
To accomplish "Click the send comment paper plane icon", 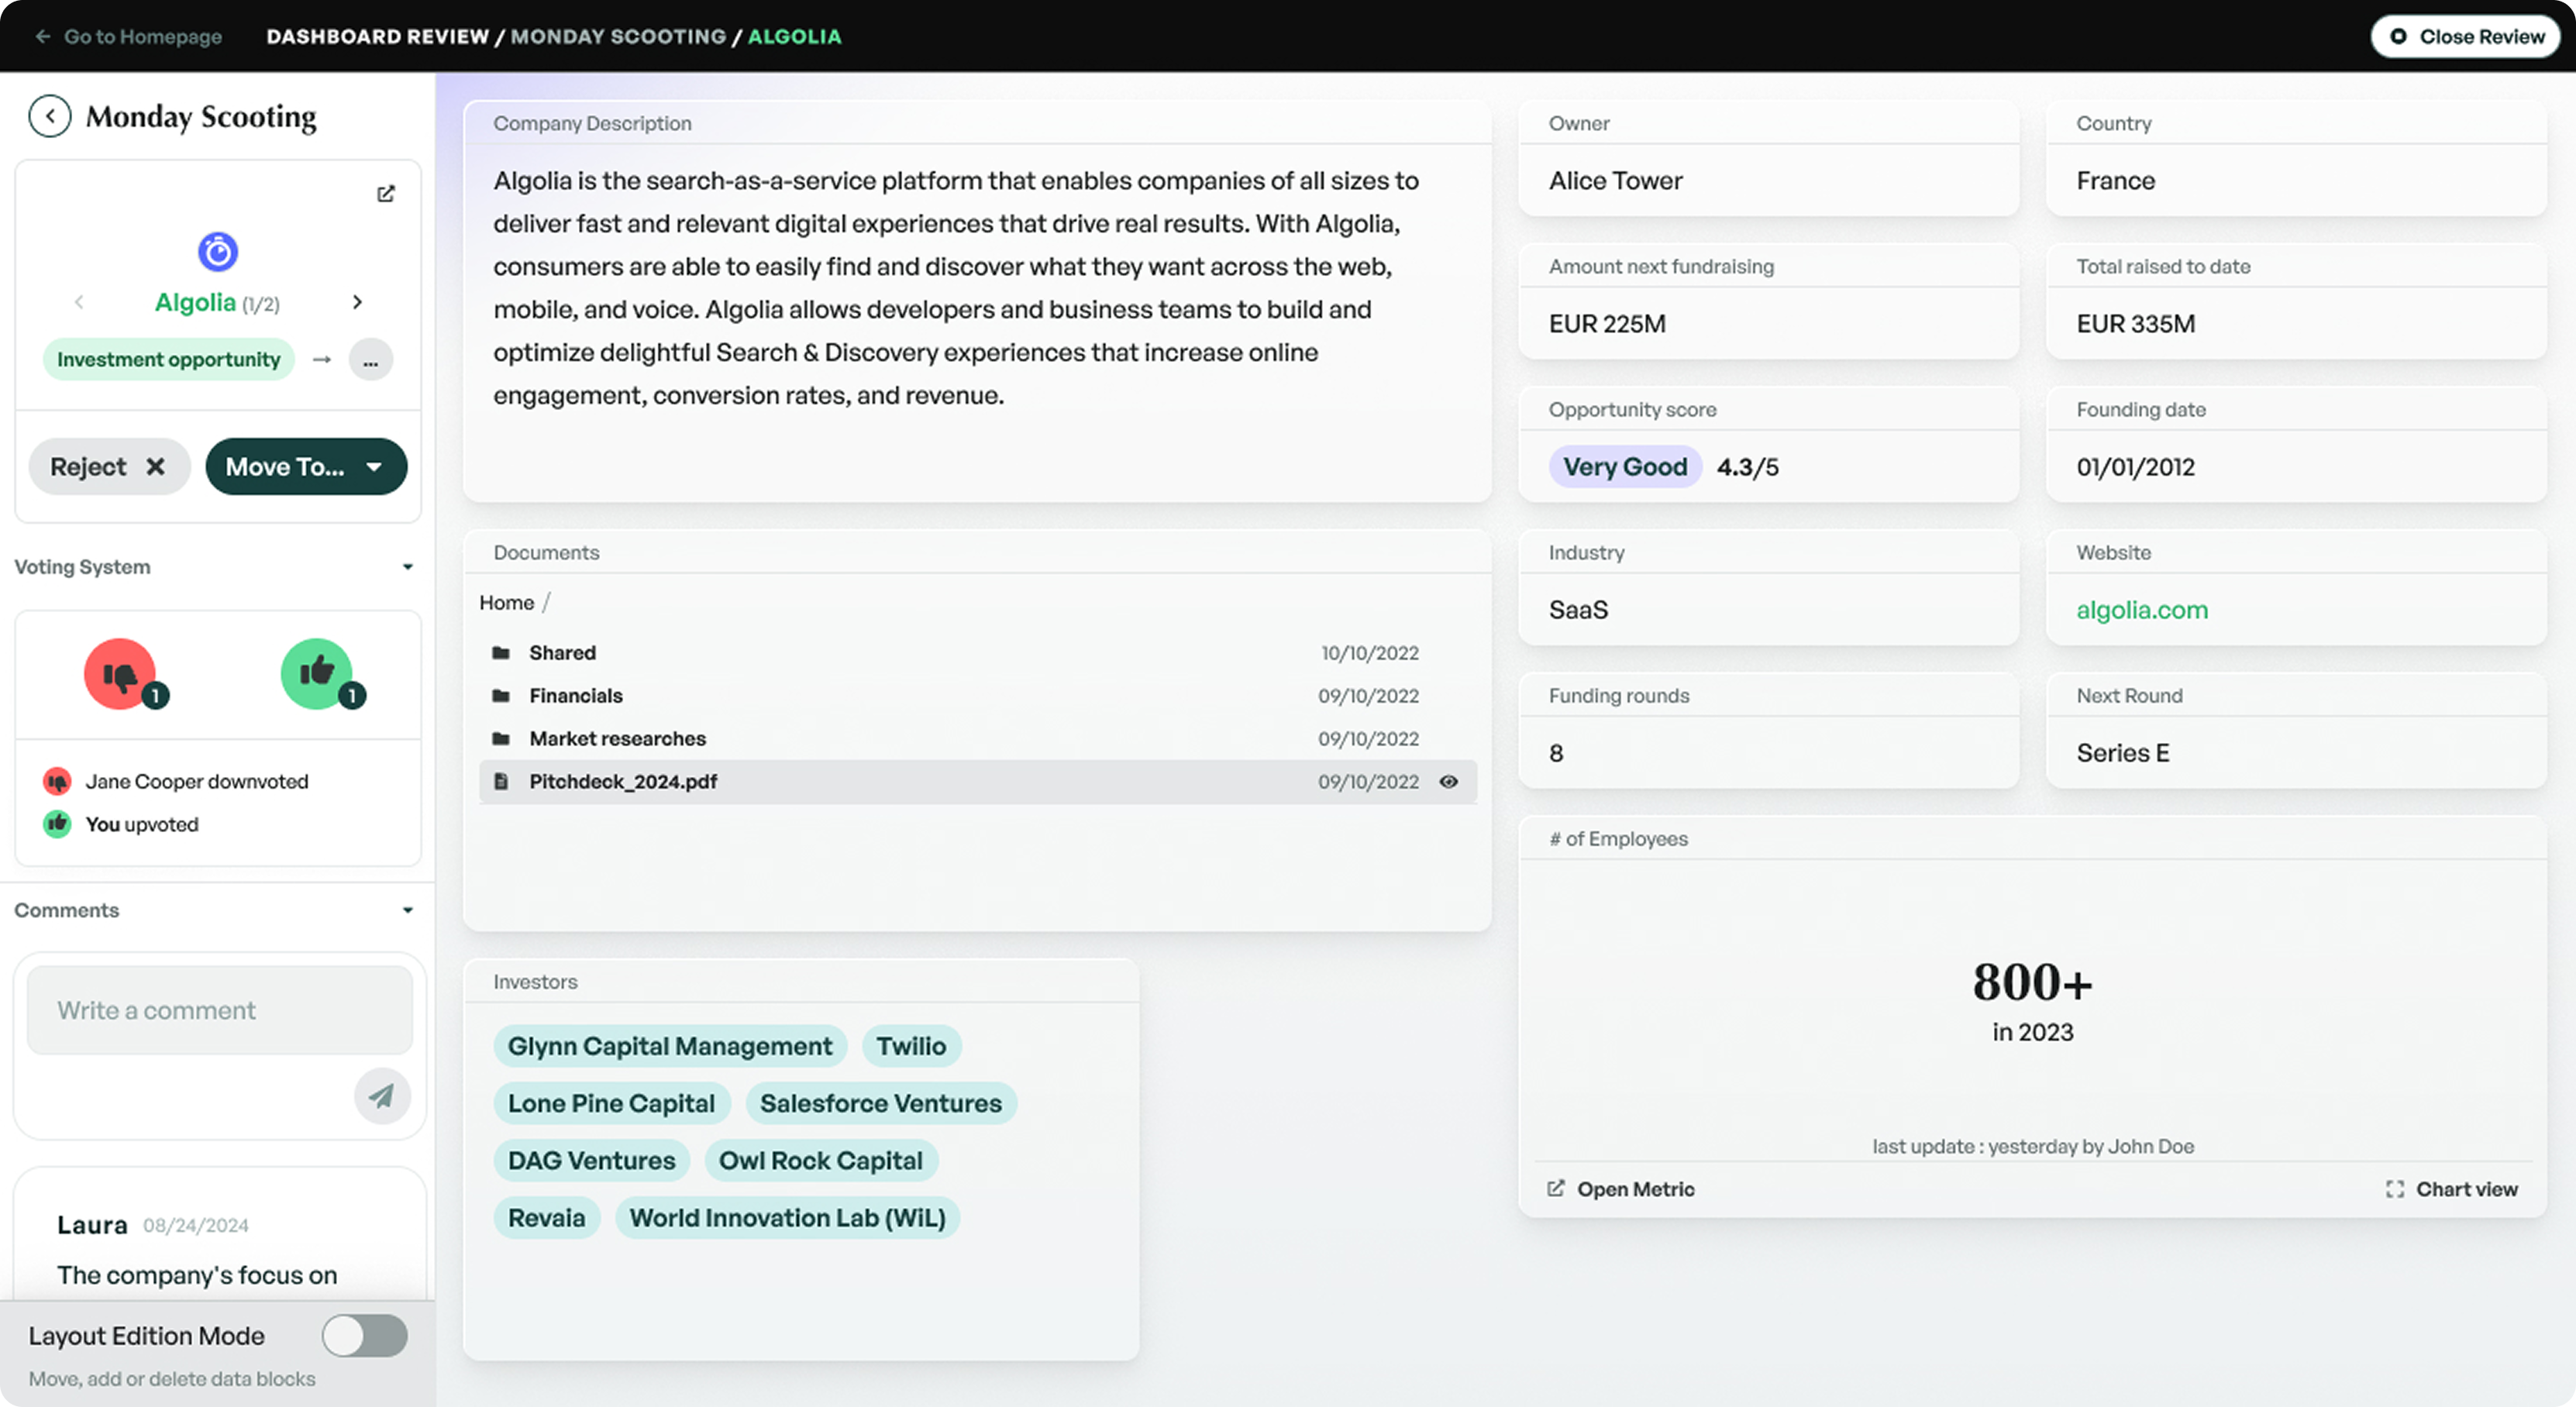I will click(382, 1096).
